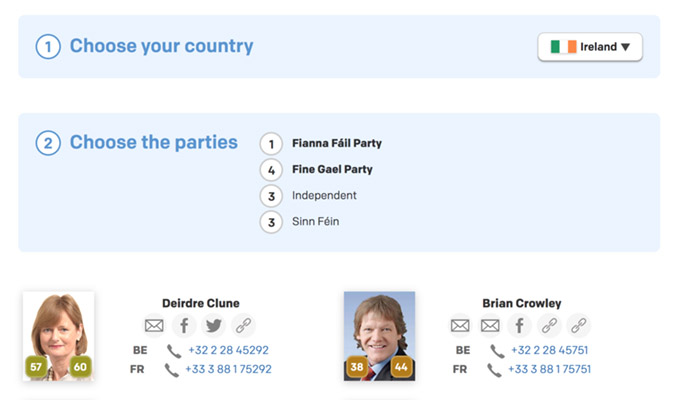
Task: Select the Sinn Féin party filter
Action: click(x=315, y=221)
